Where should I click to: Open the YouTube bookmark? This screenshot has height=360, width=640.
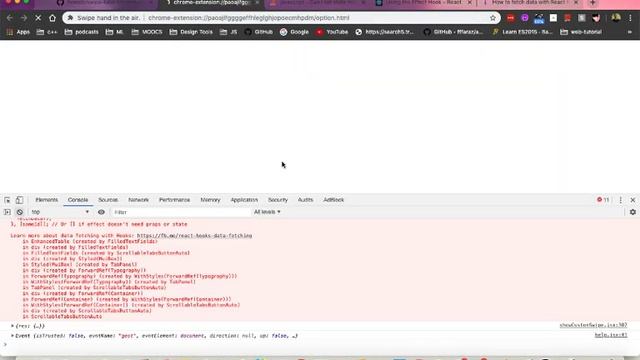point(332,32)
